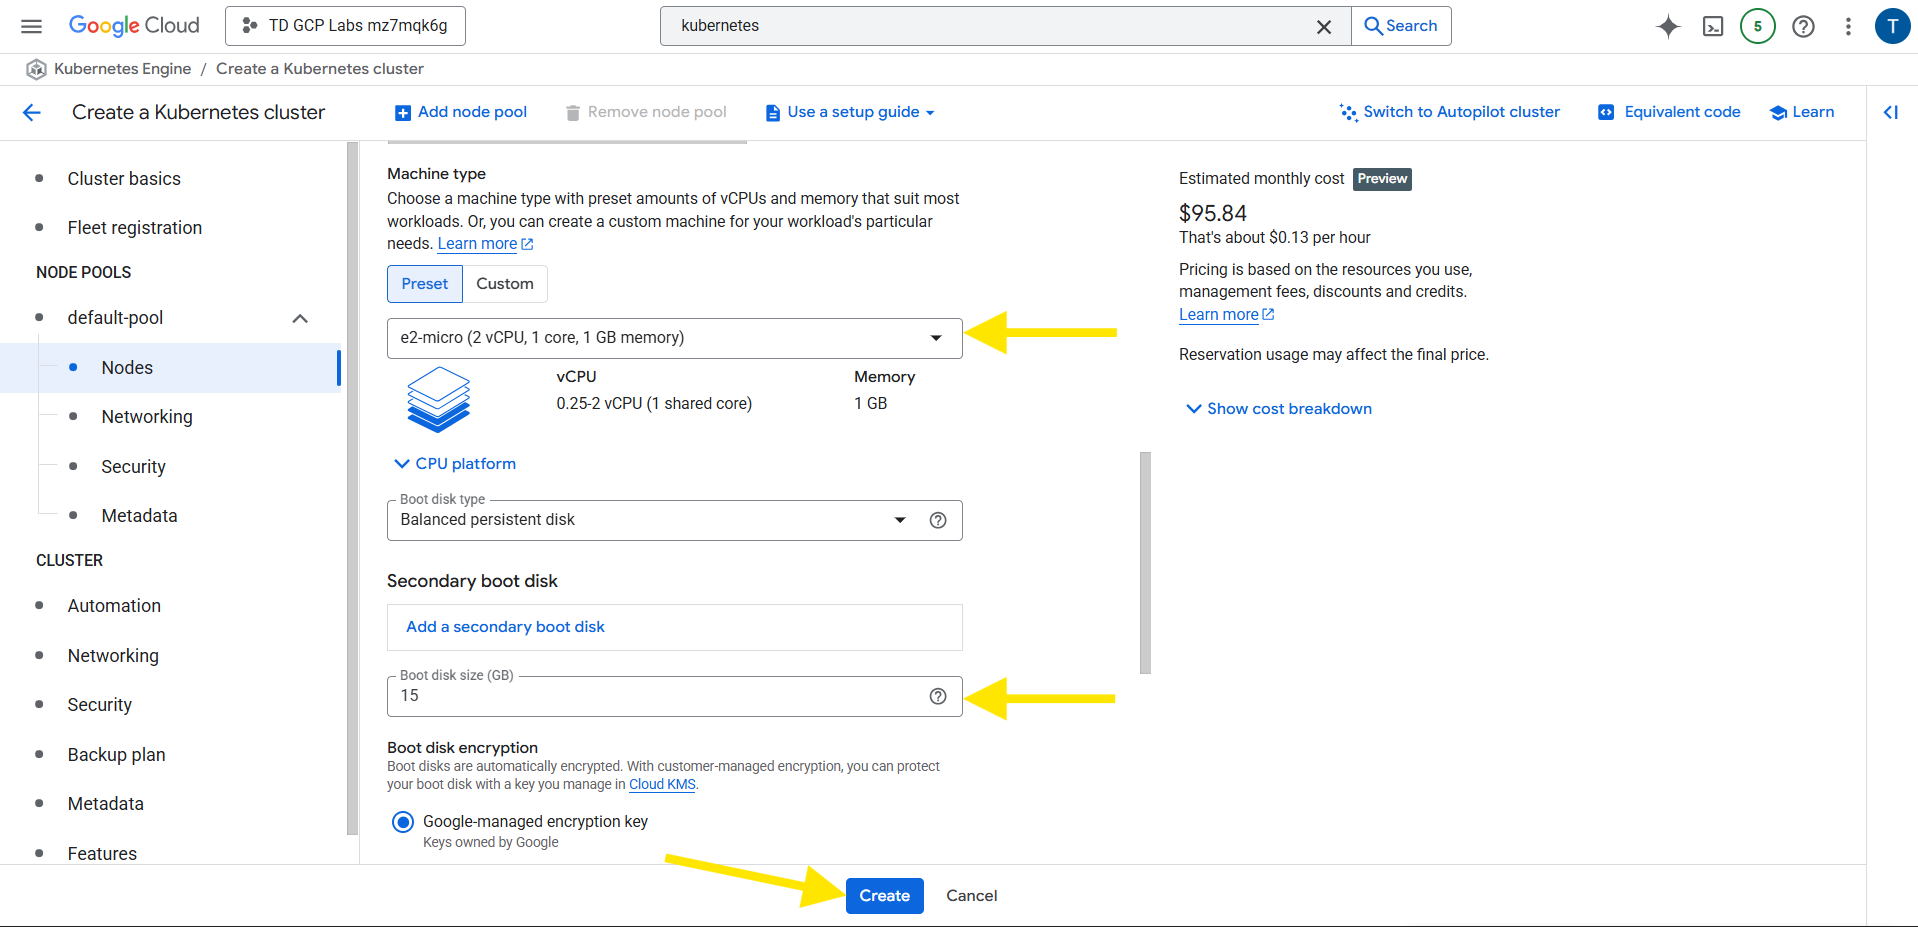
Task: Click the Boot disk size input field
Action: point(654,696)
